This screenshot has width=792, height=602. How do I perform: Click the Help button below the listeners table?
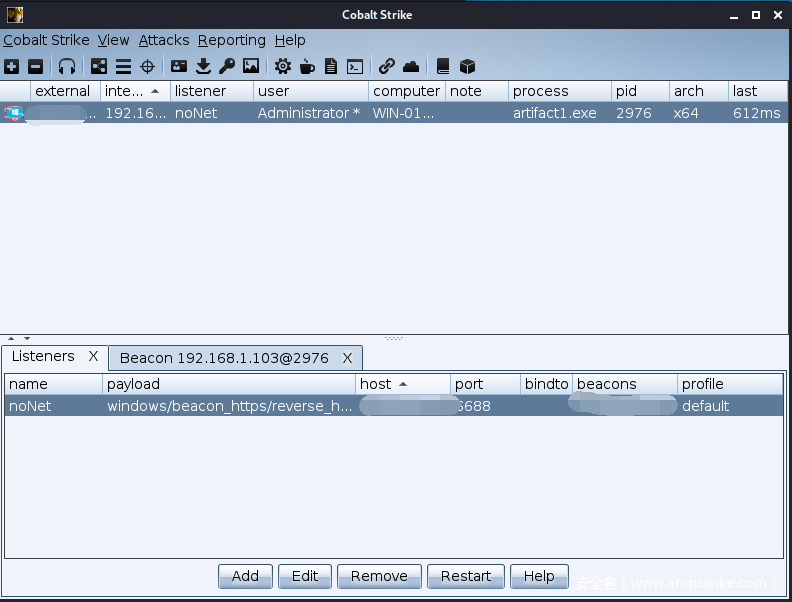click(x=539, y=576)
